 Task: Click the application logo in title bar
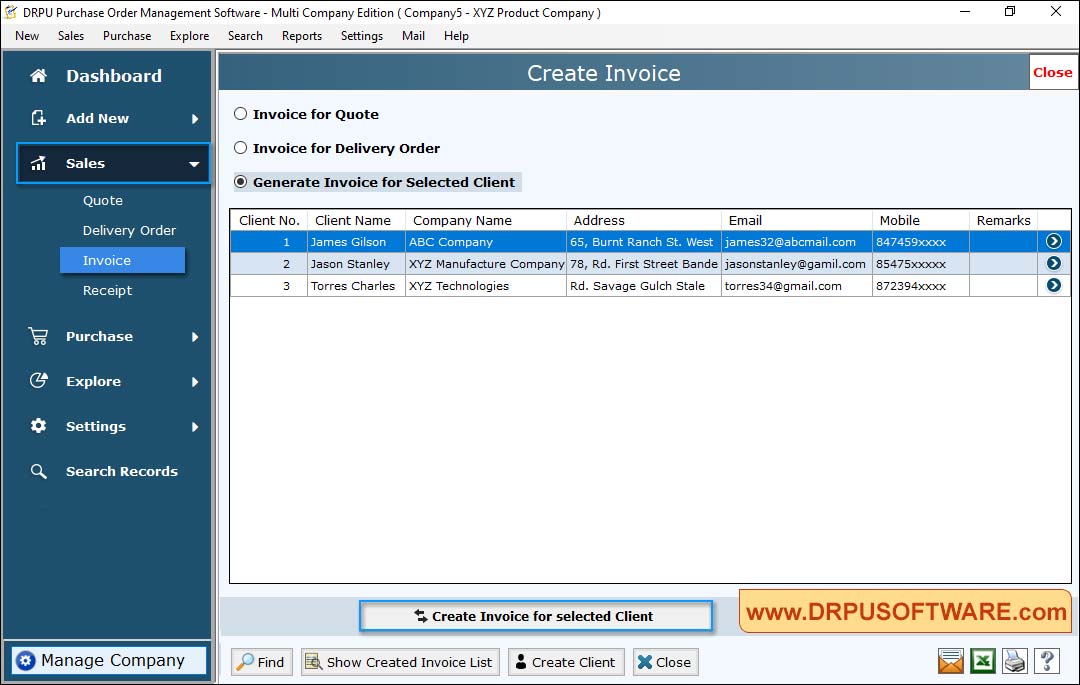11,12
